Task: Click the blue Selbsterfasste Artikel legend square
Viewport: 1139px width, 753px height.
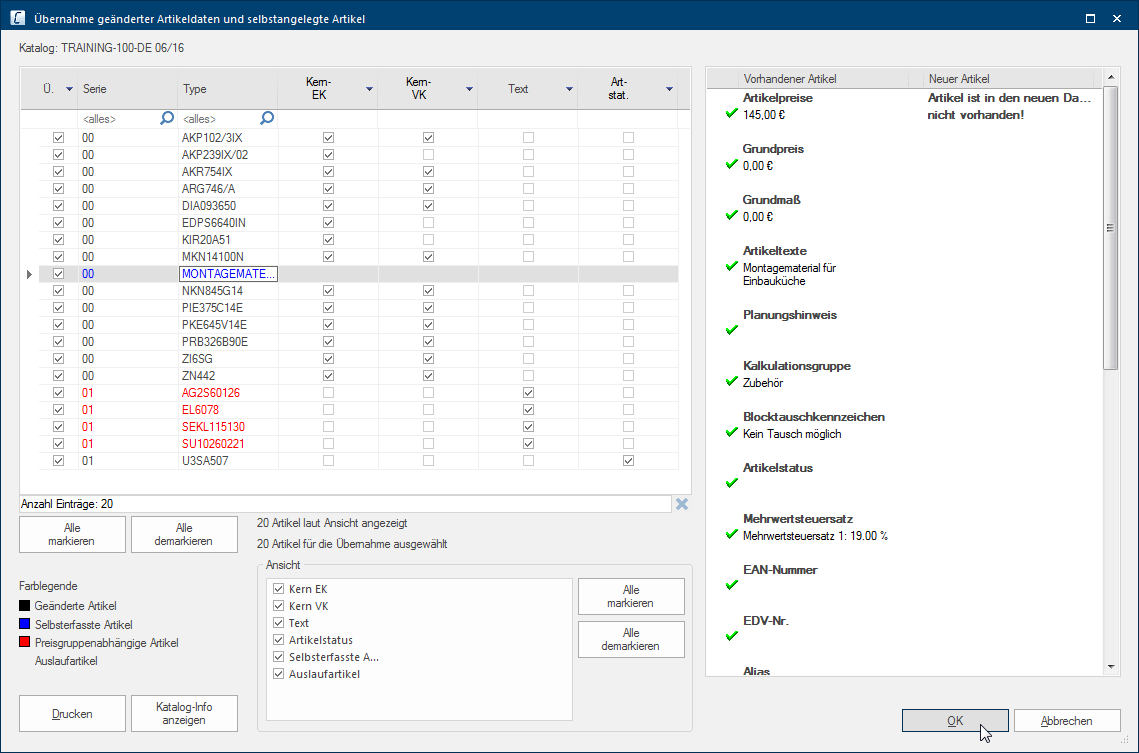Action: tap(25, 625)
